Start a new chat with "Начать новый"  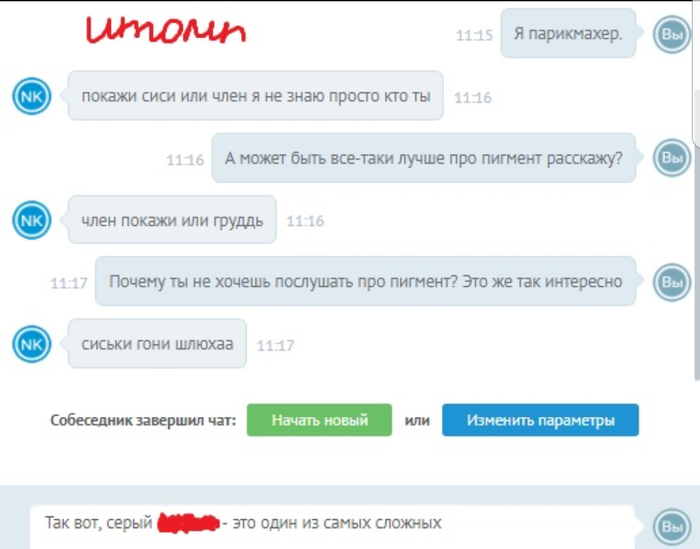tap(319, 420)
